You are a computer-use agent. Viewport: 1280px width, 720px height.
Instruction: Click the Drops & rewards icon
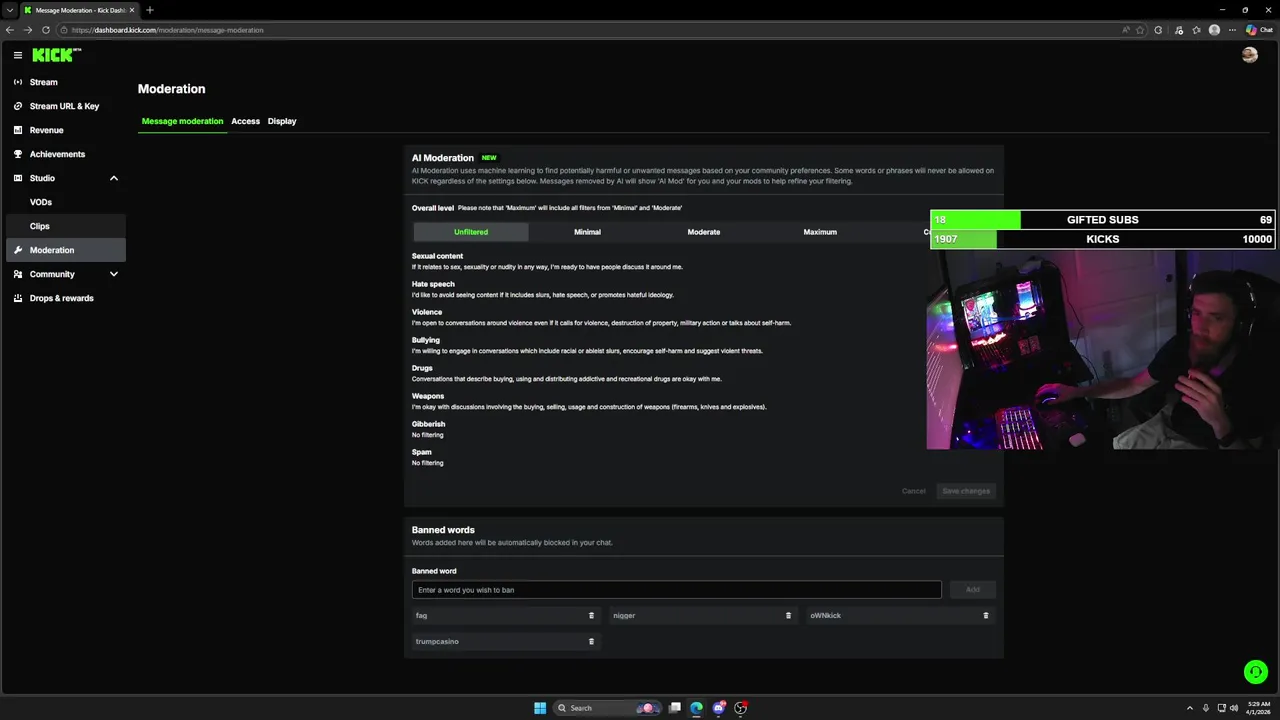18,298
